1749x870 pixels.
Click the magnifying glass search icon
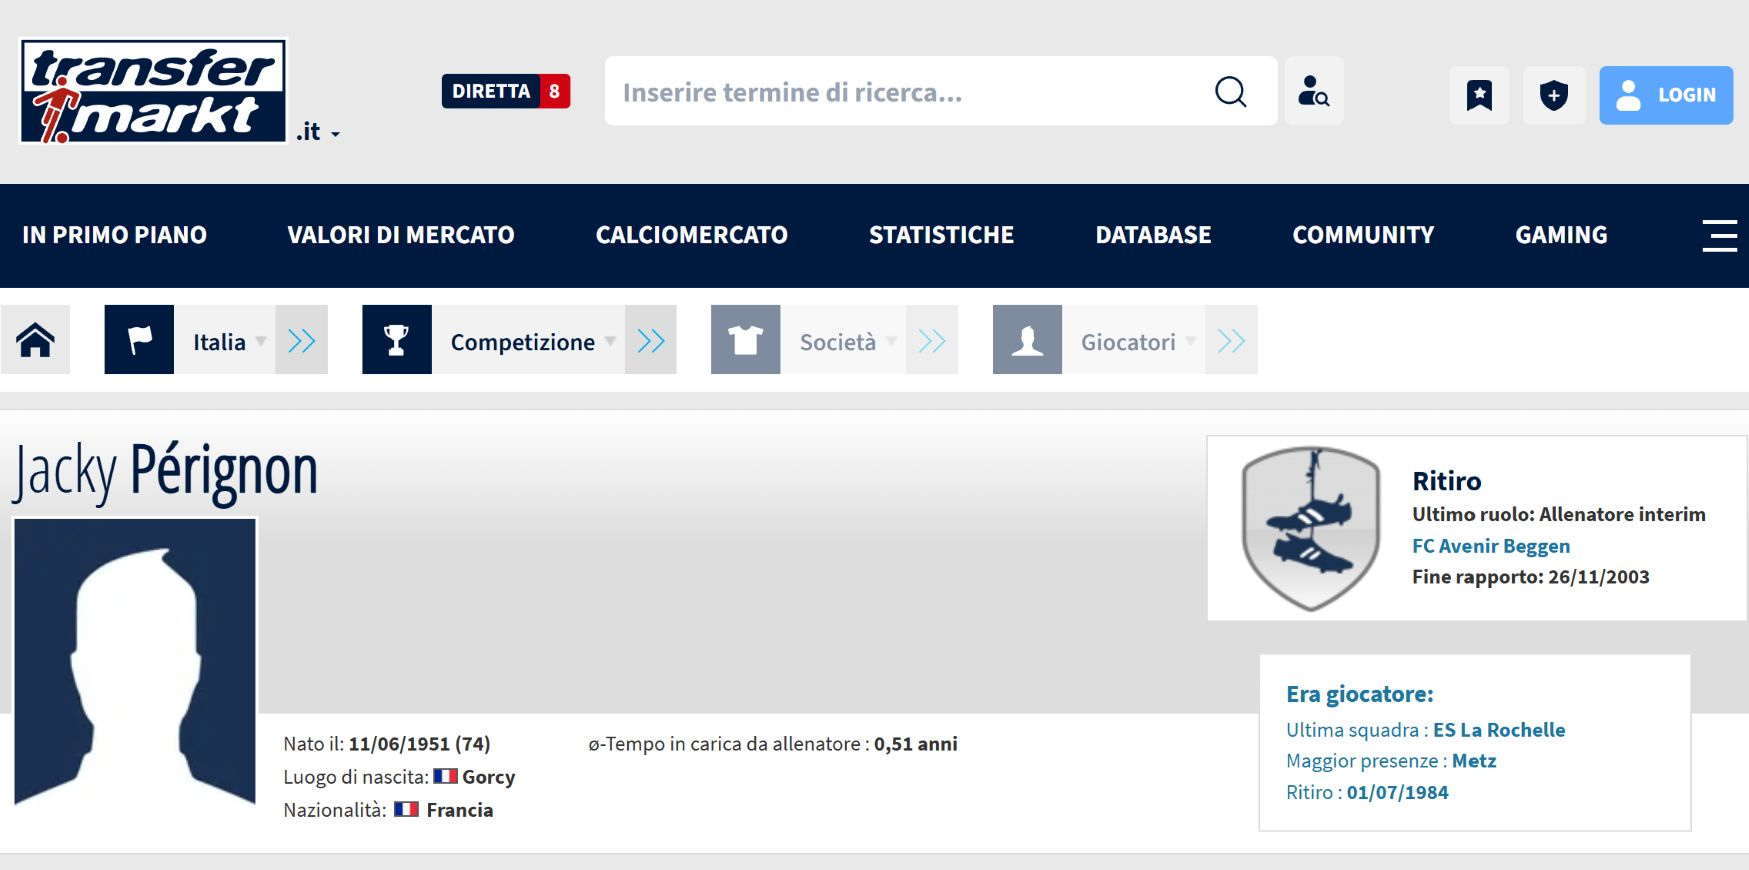(1230, 92)
